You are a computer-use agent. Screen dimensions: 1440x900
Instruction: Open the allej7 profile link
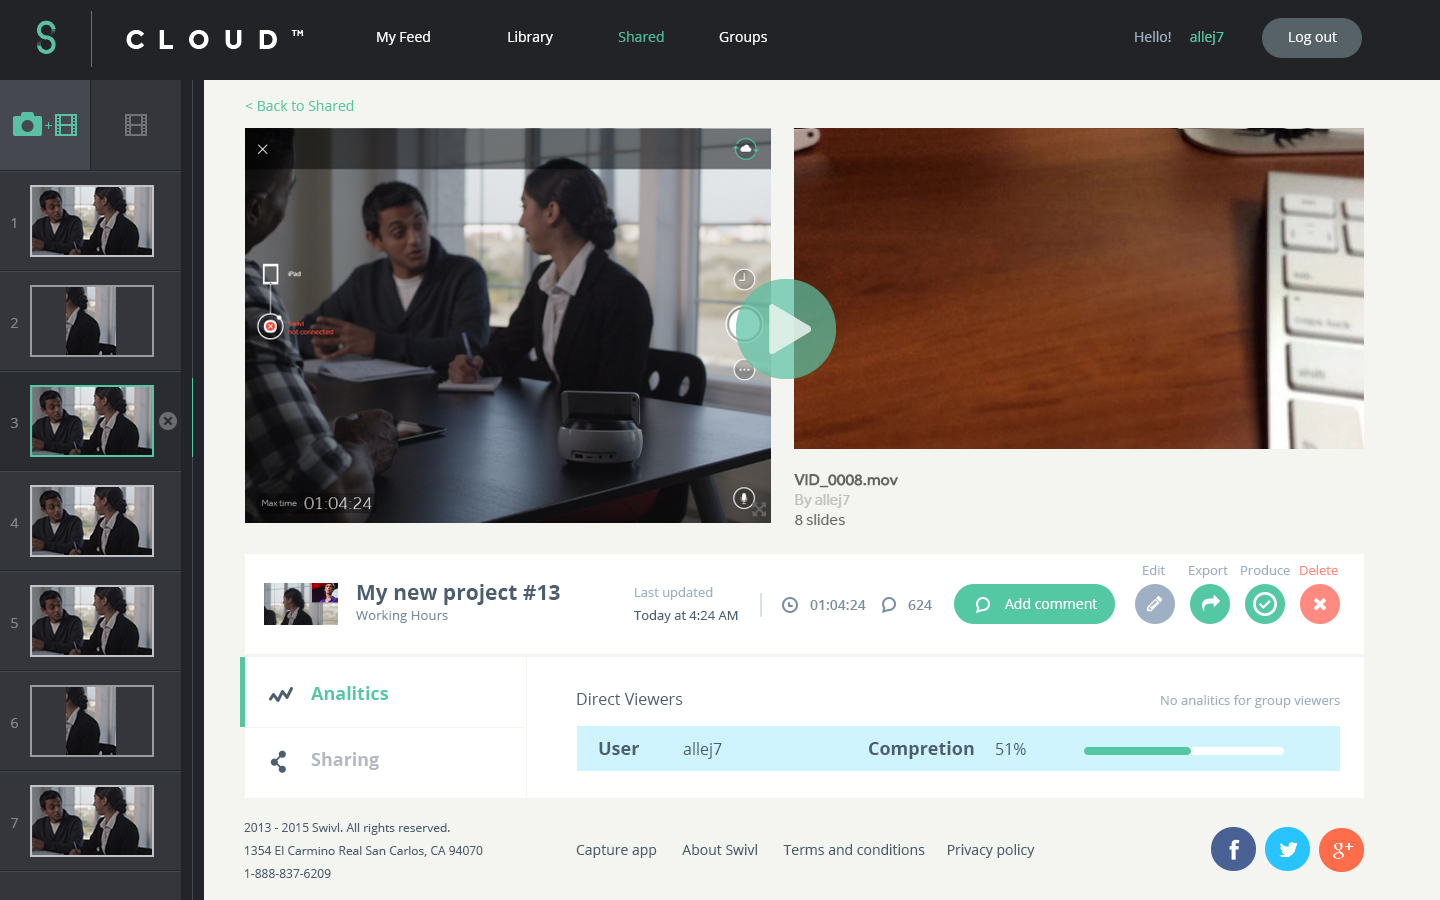click(1206, 37)
